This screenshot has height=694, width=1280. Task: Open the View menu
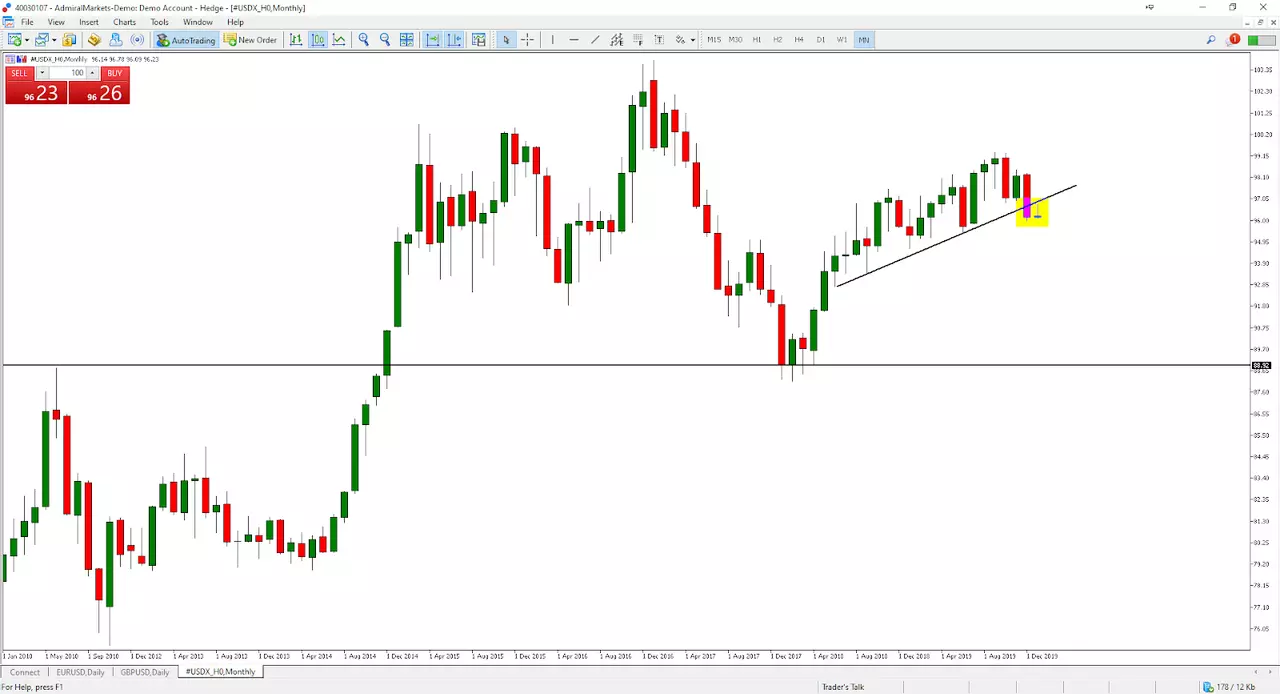56,22
